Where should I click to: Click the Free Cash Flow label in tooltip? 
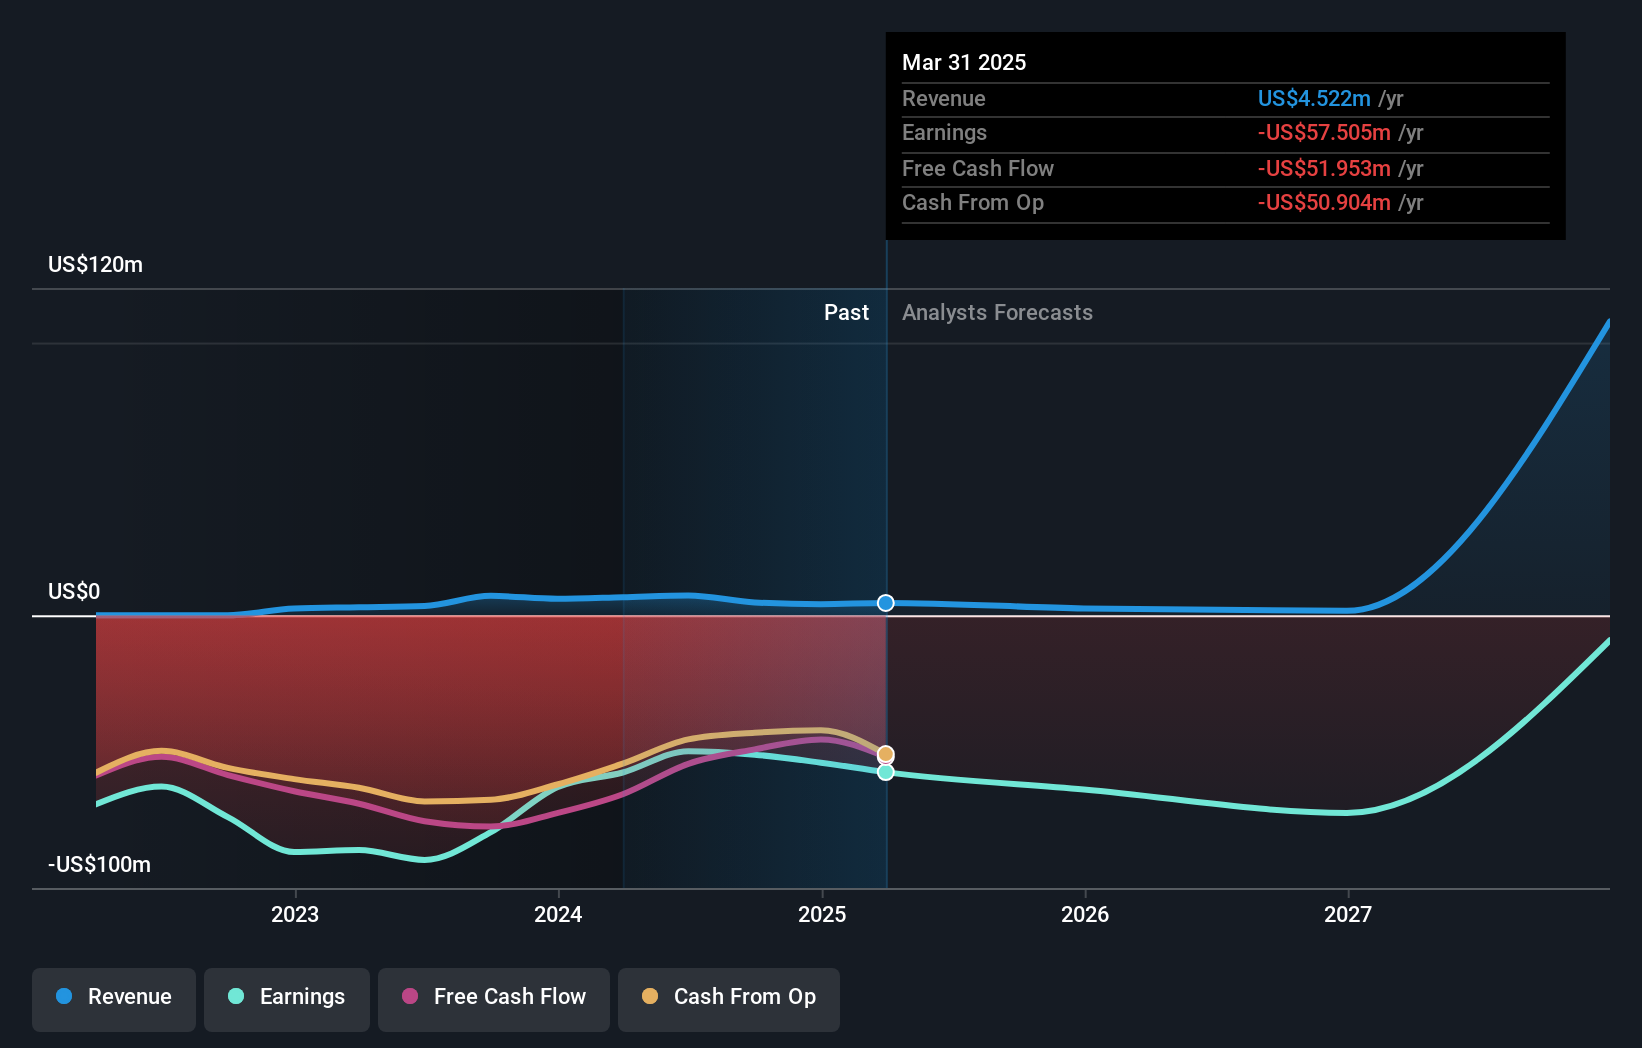(978, 168)
